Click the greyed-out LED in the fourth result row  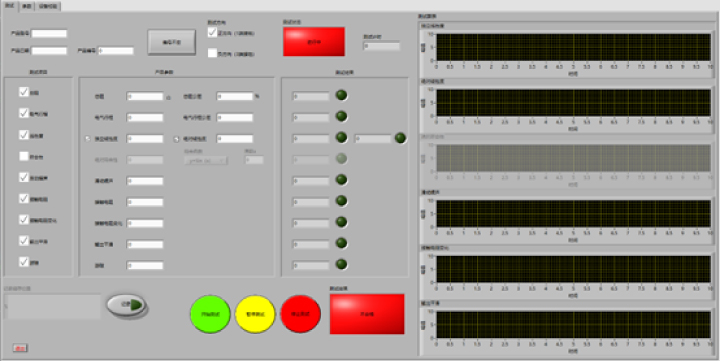tap(341, 159)
